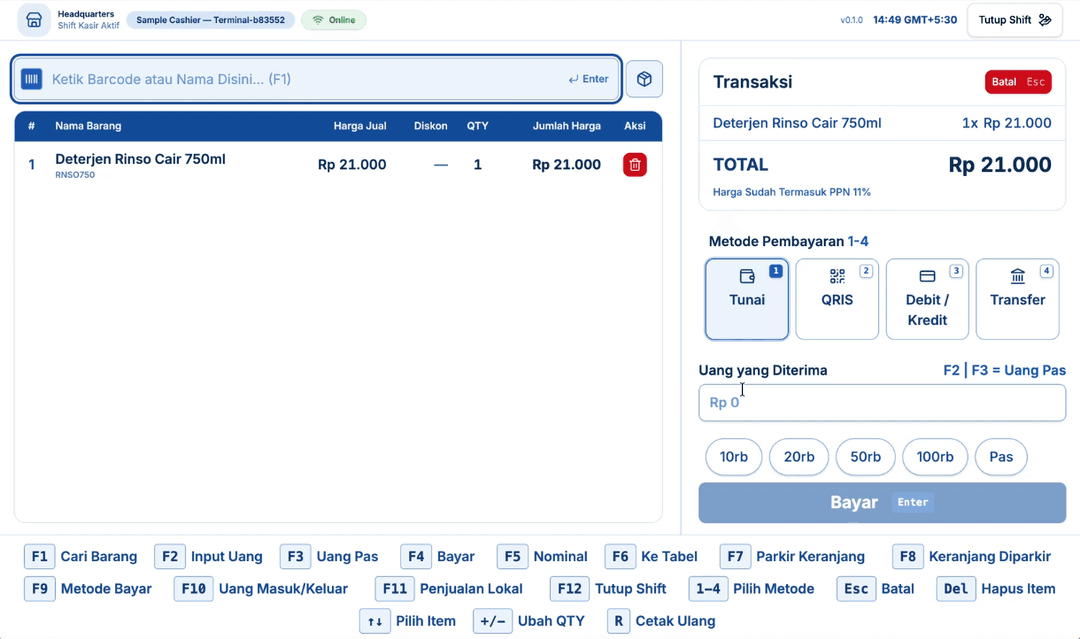This screenshot has width=1080, height=639.
Task: Choose the 50rb quick amount chip
Action: (x=865, y=457)
